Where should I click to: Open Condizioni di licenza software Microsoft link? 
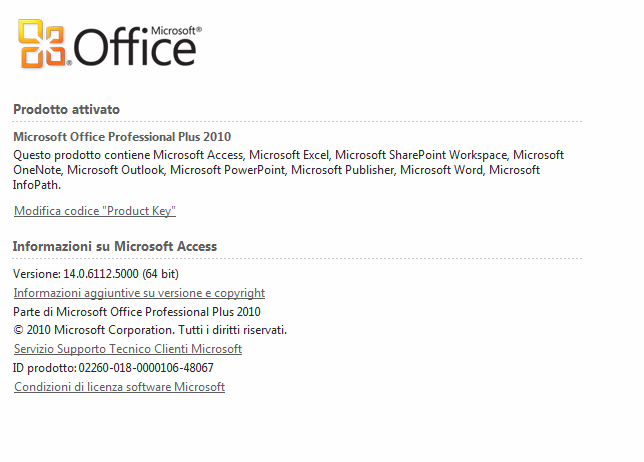pyautogui.click(x=120, y=387)
